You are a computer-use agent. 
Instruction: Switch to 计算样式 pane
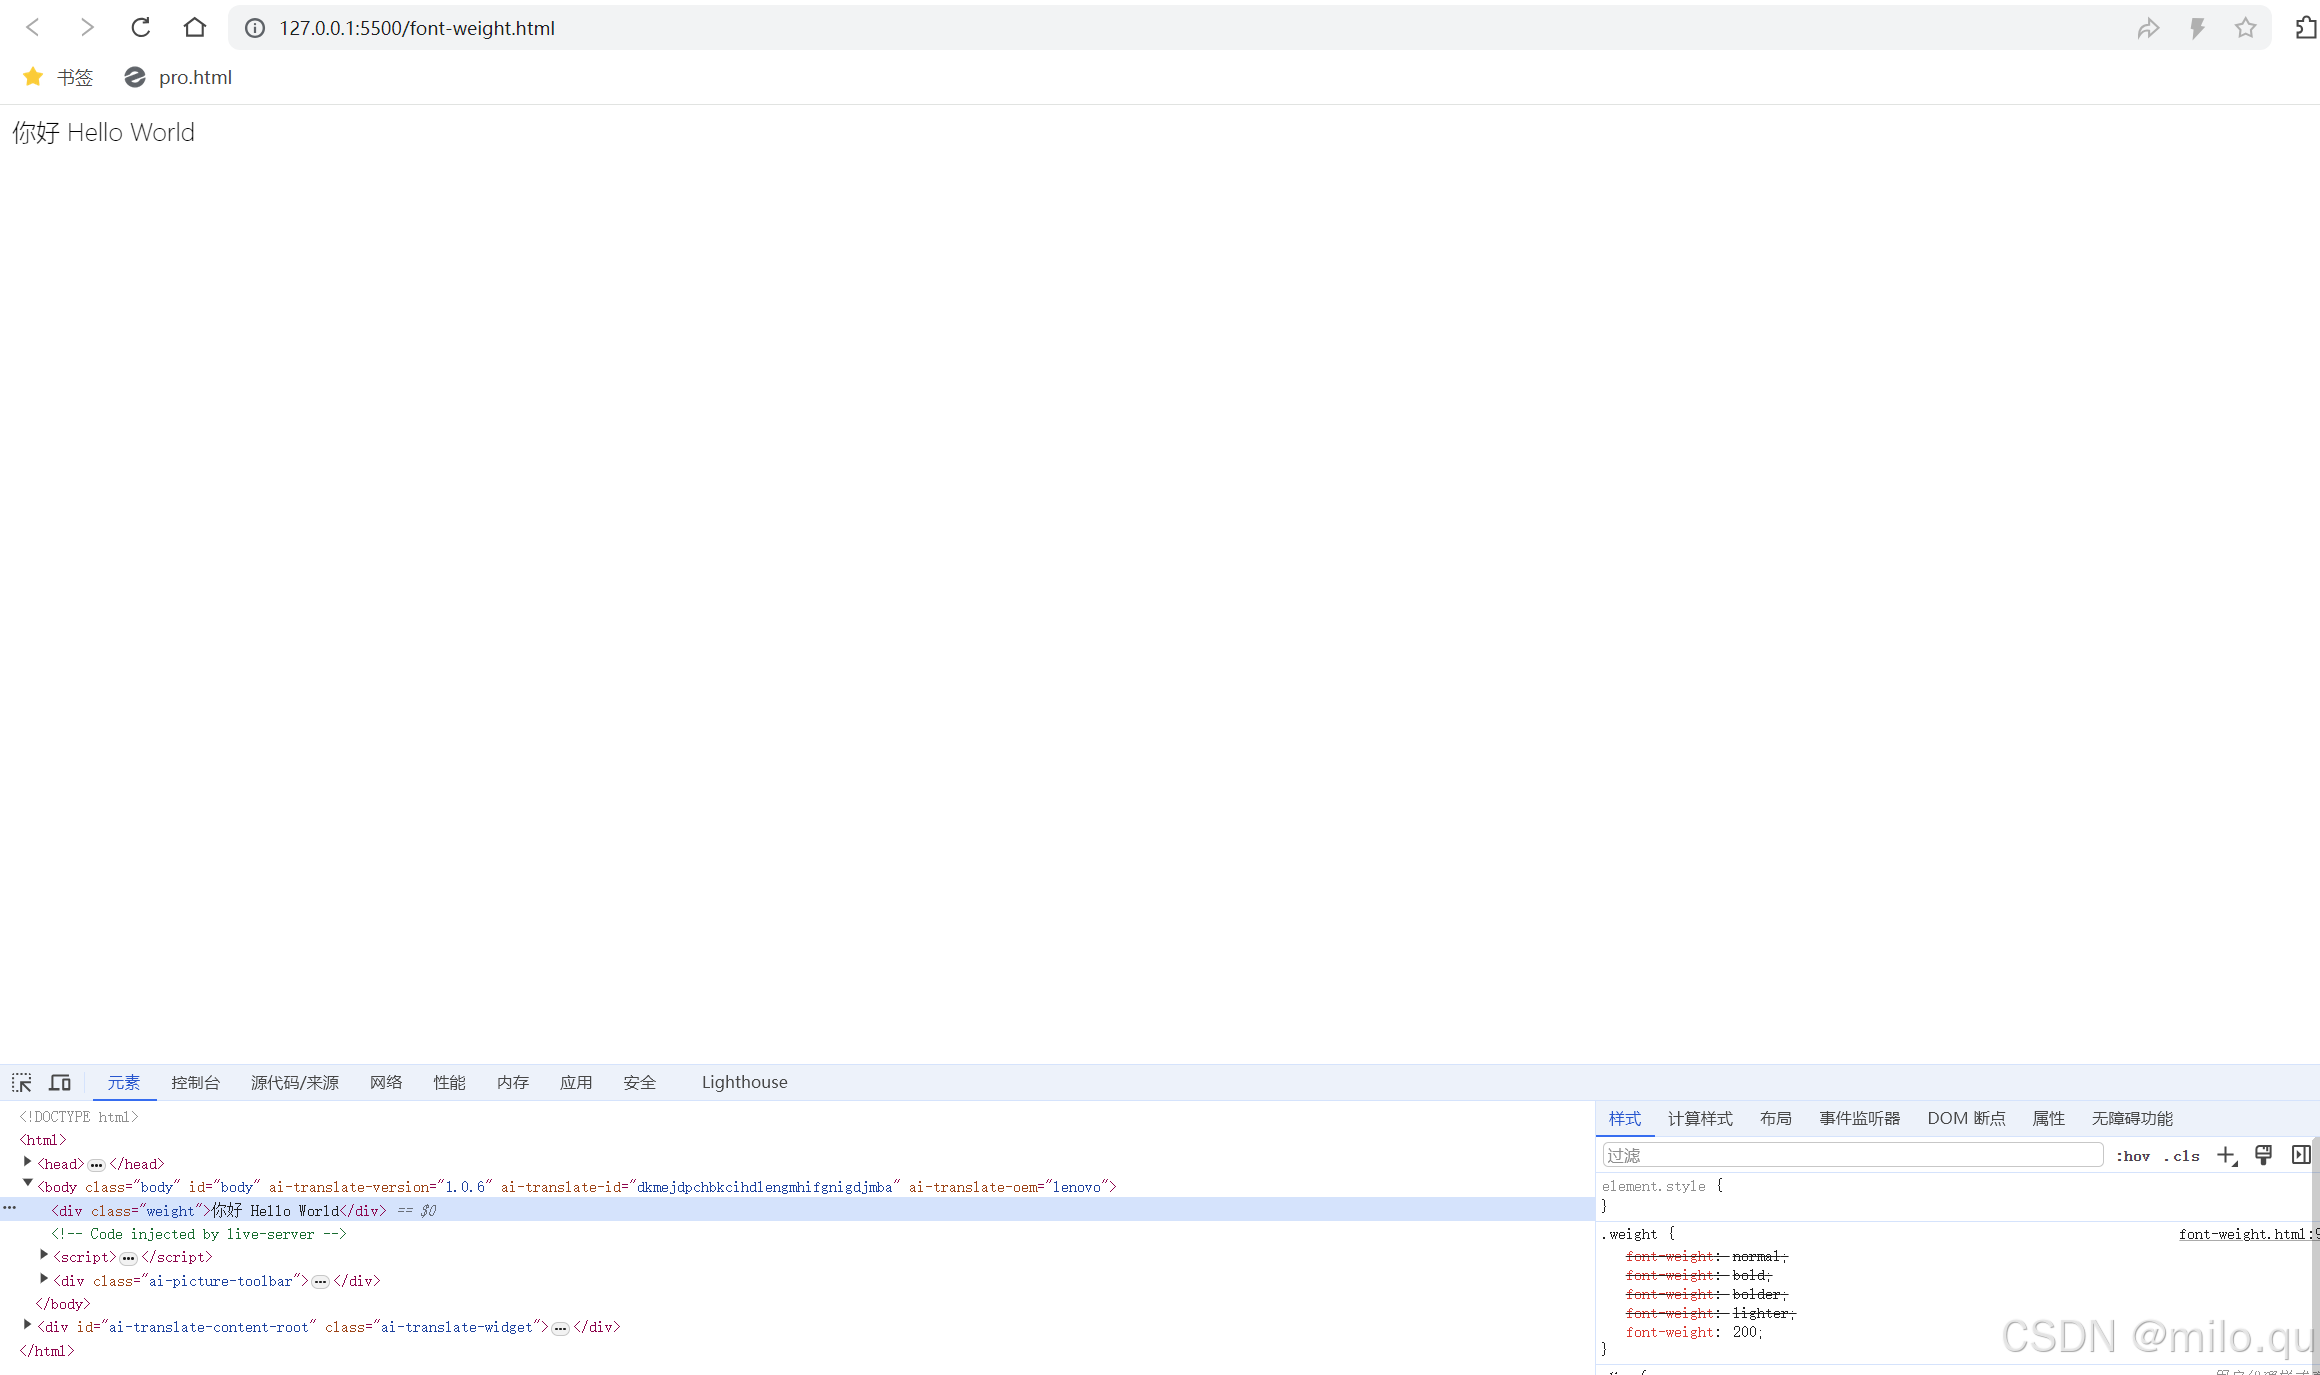click(1700, 1118)
